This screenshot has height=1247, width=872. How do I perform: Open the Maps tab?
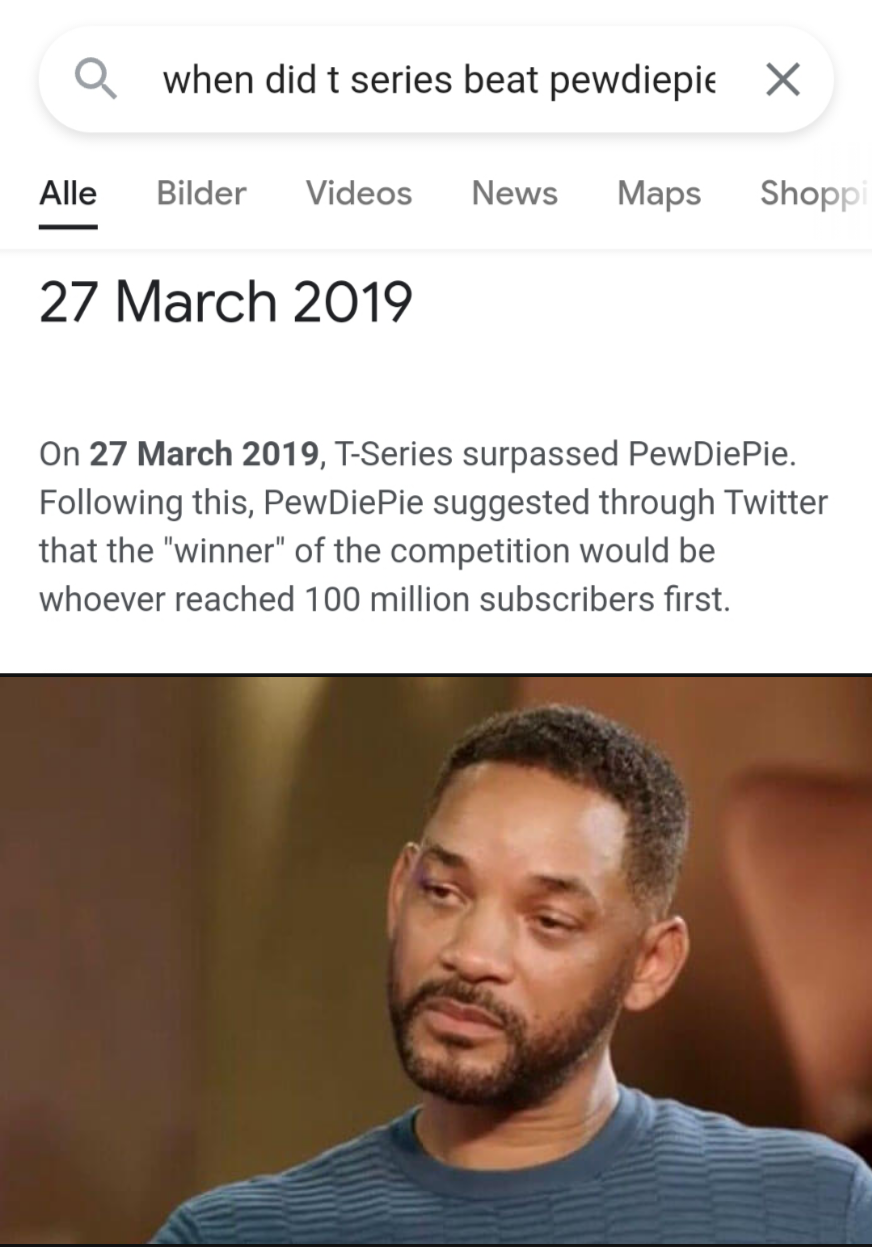pyautogui.click(x=659, y=192)
